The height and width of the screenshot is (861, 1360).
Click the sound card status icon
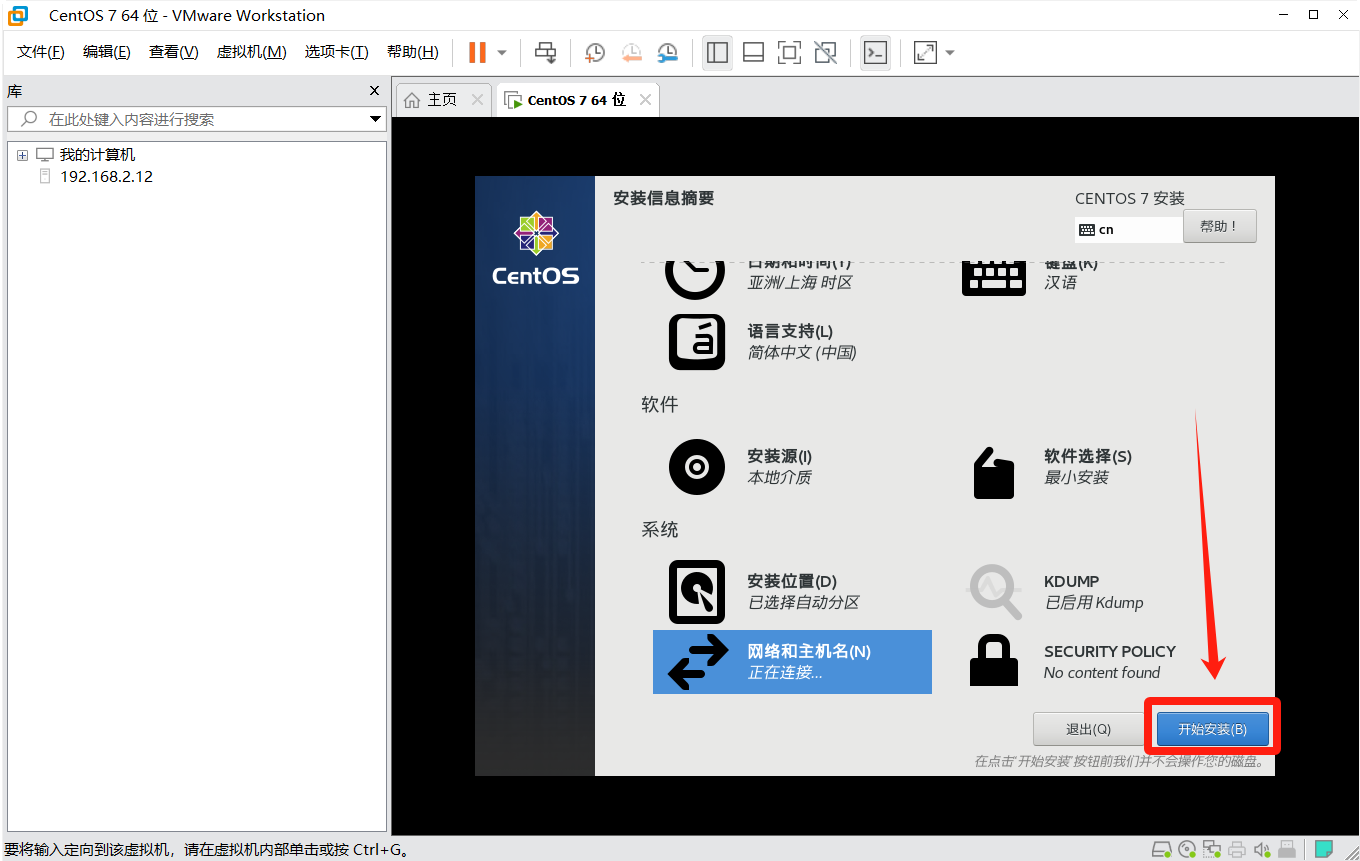(x=1262, y=850)
